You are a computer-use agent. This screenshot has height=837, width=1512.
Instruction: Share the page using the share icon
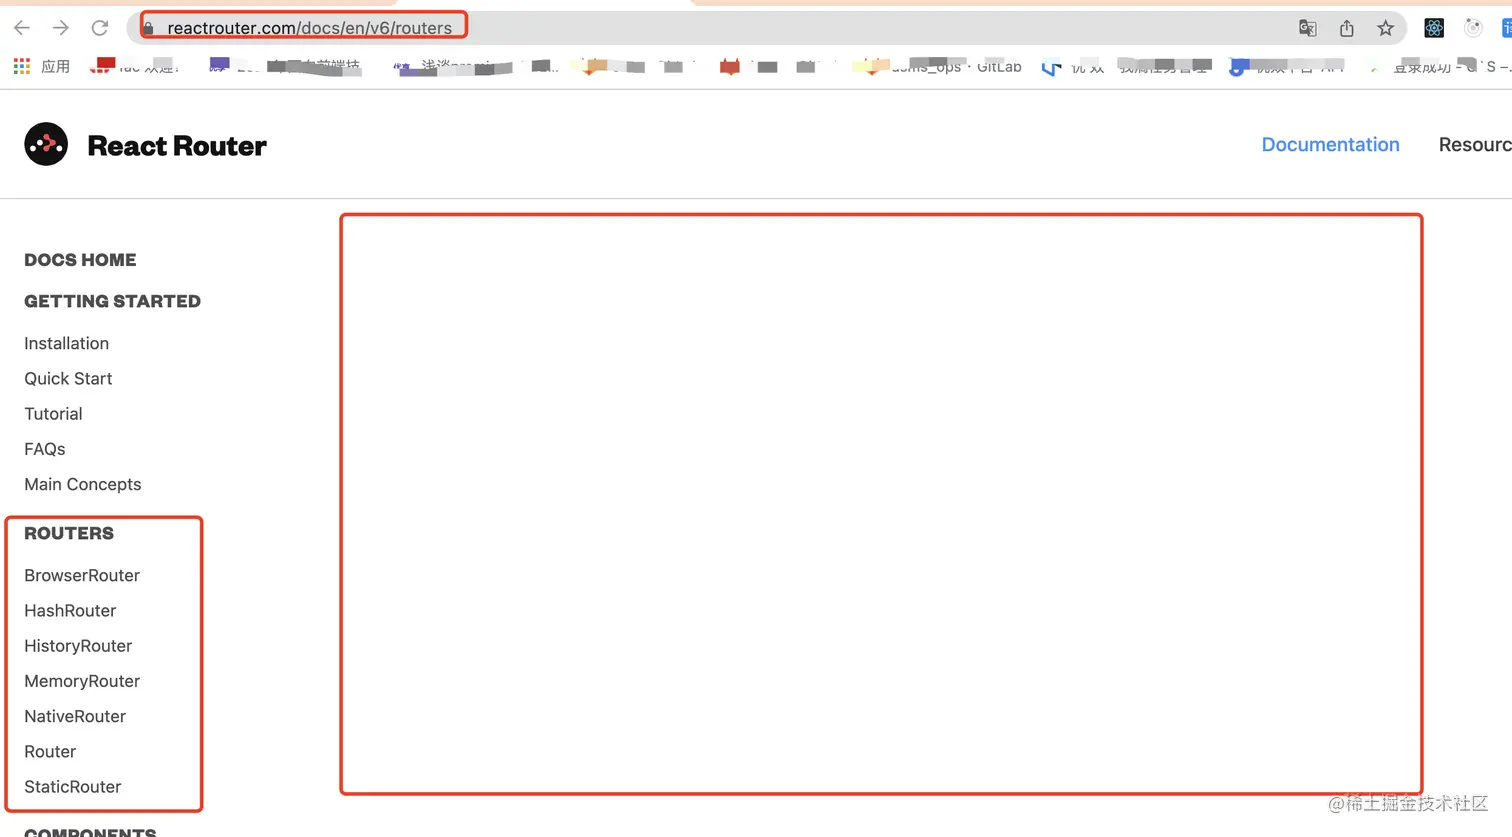pyautogui.click(x=1347, y=28)
